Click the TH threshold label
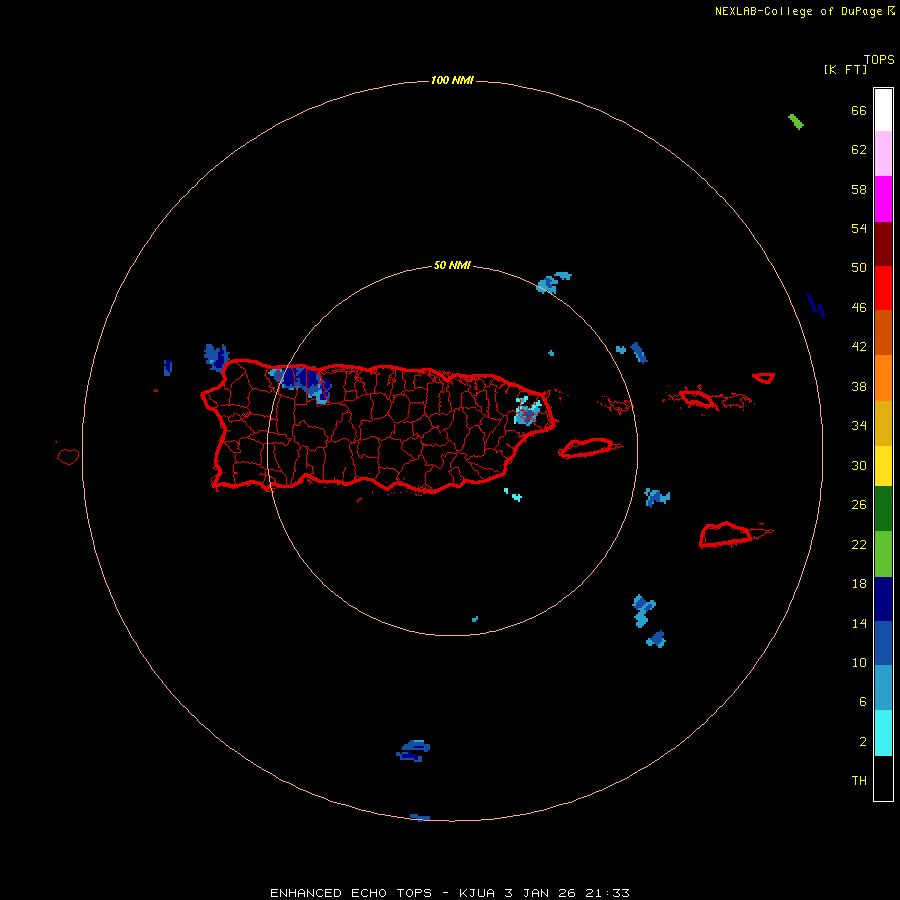Screen dimensions: 900x900 click(859, 781)
